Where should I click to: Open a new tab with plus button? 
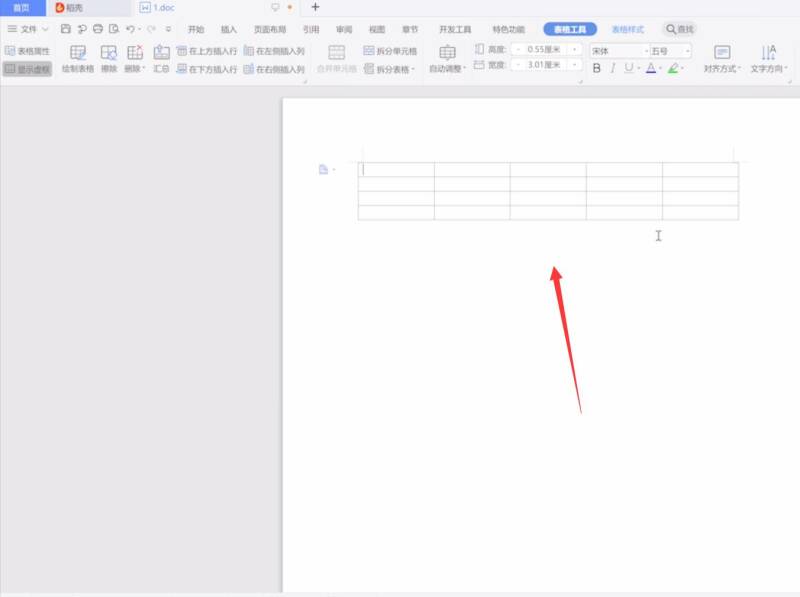315,7
